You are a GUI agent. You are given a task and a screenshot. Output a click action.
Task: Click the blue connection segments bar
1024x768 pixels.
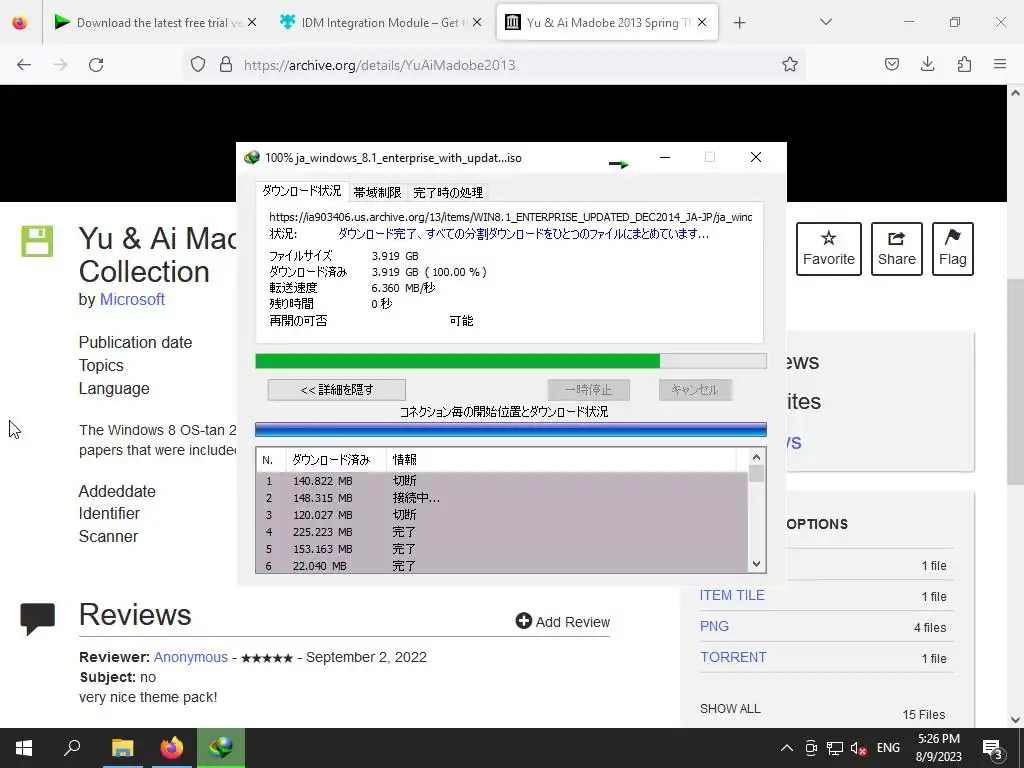511,429
